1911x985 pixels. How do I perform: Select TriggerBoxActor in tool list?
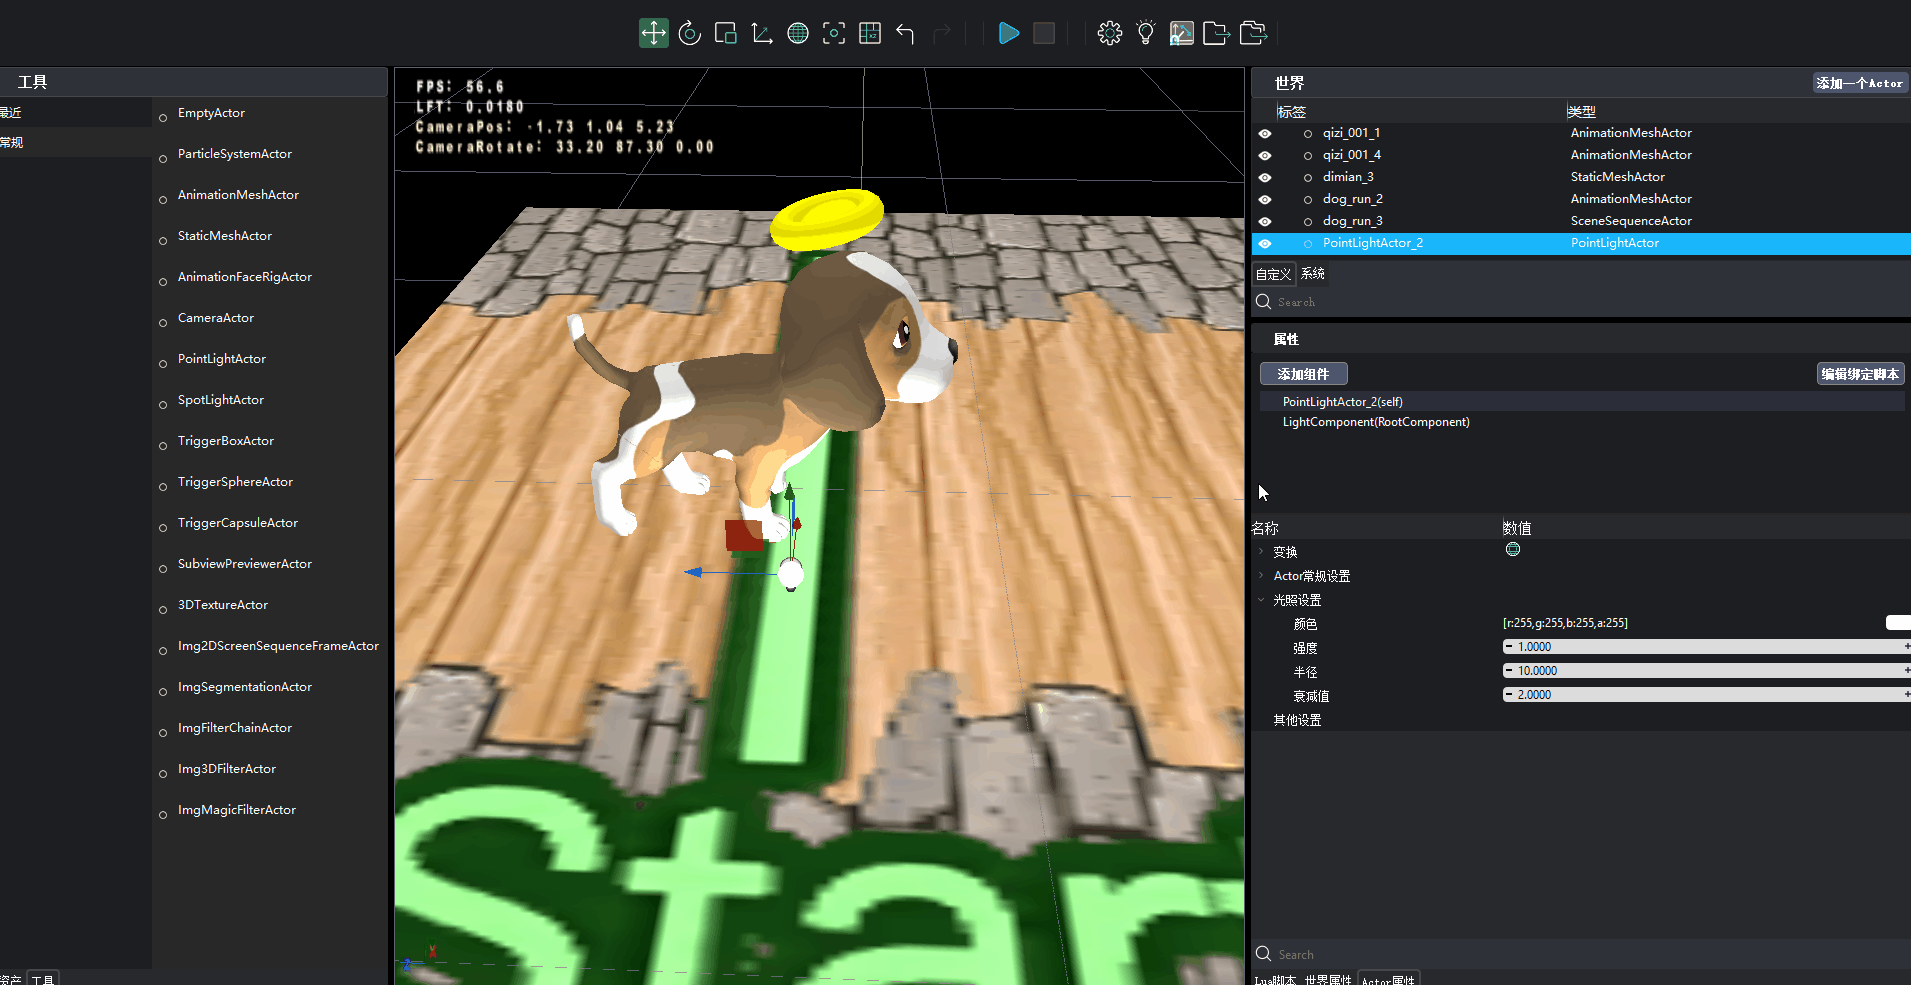click(x=226, y=441)
